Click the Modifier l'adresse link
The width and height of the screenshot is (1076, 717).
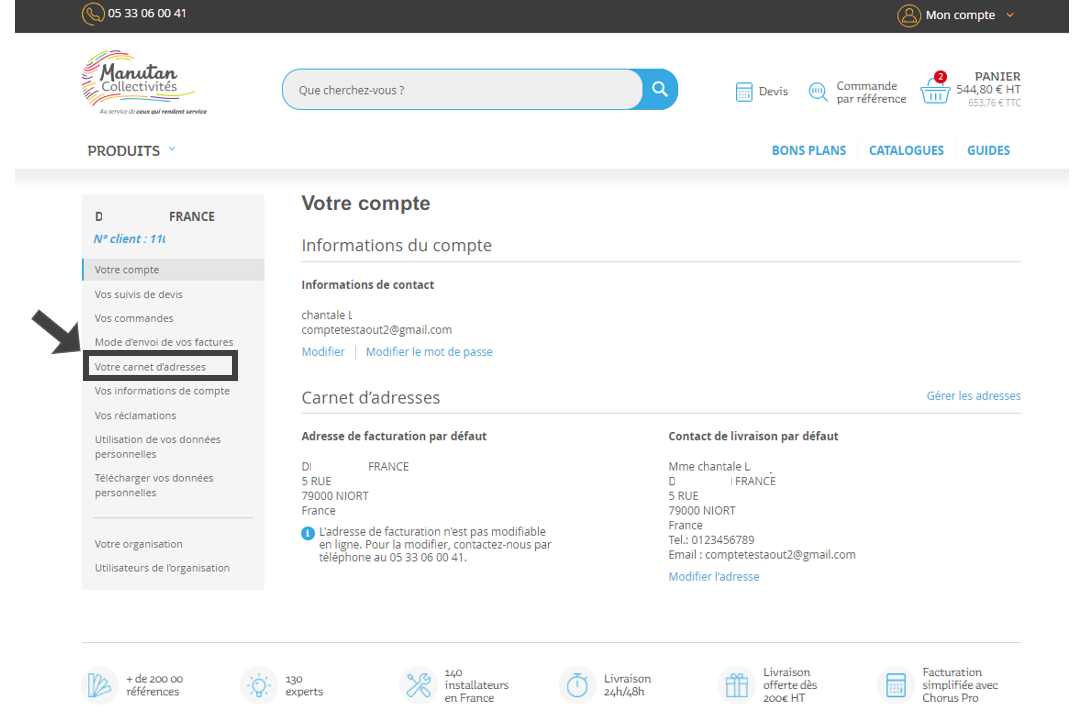(x=713, y=577)
